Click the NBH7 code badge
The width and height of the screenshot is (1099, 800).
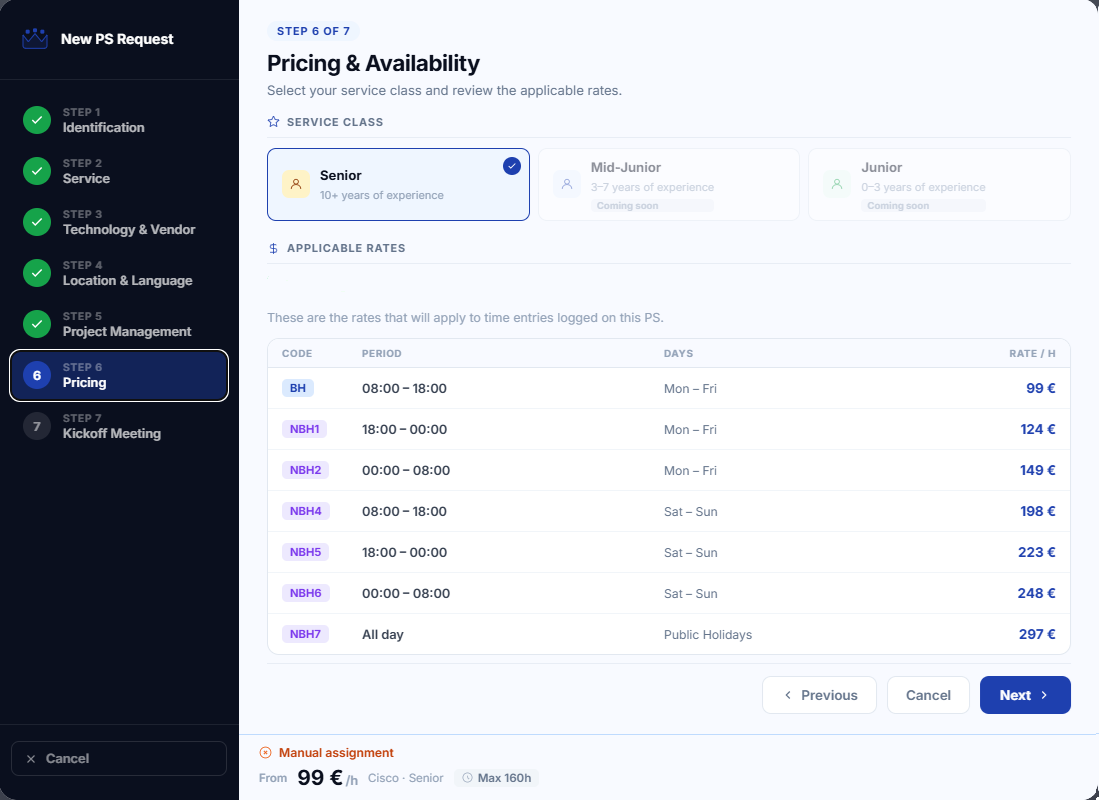coord(306,634)
